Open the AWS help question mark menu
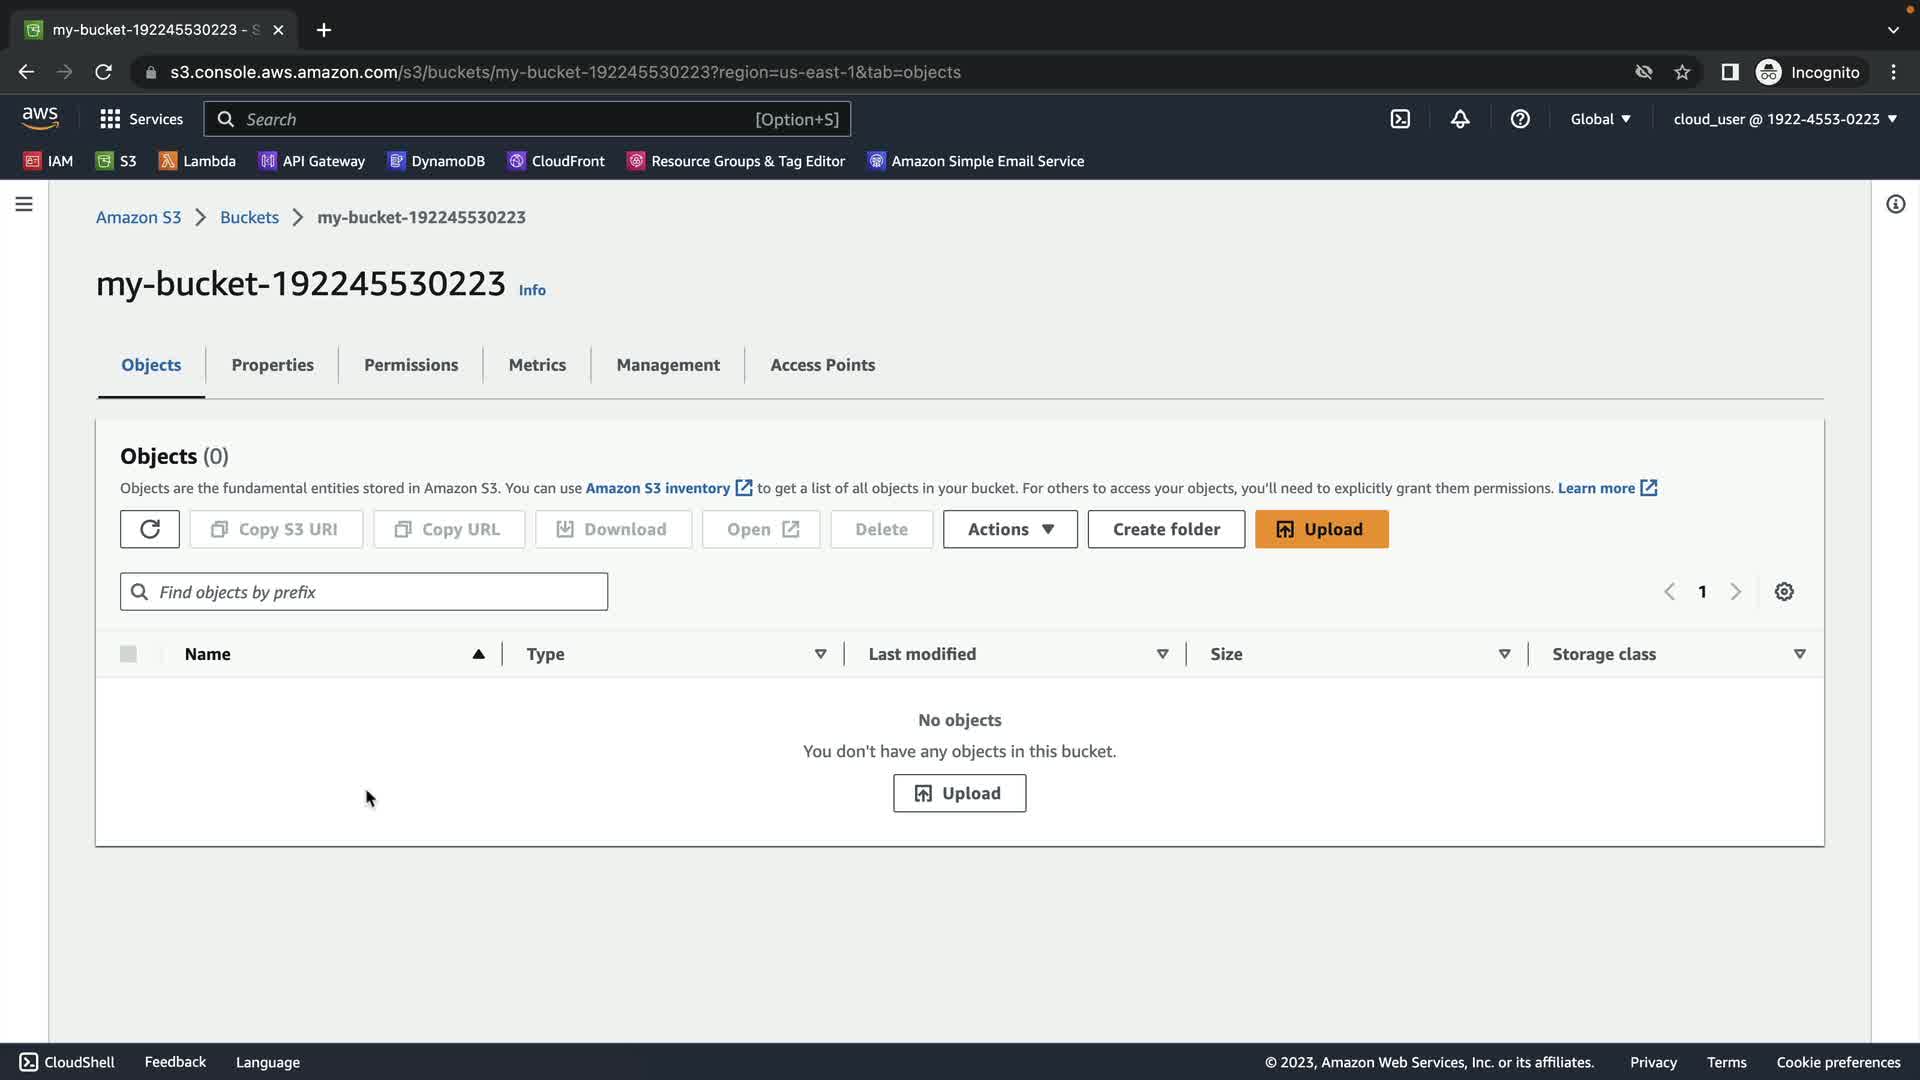Viewport: 1920px width, 1080px height. coord(1520,119)
